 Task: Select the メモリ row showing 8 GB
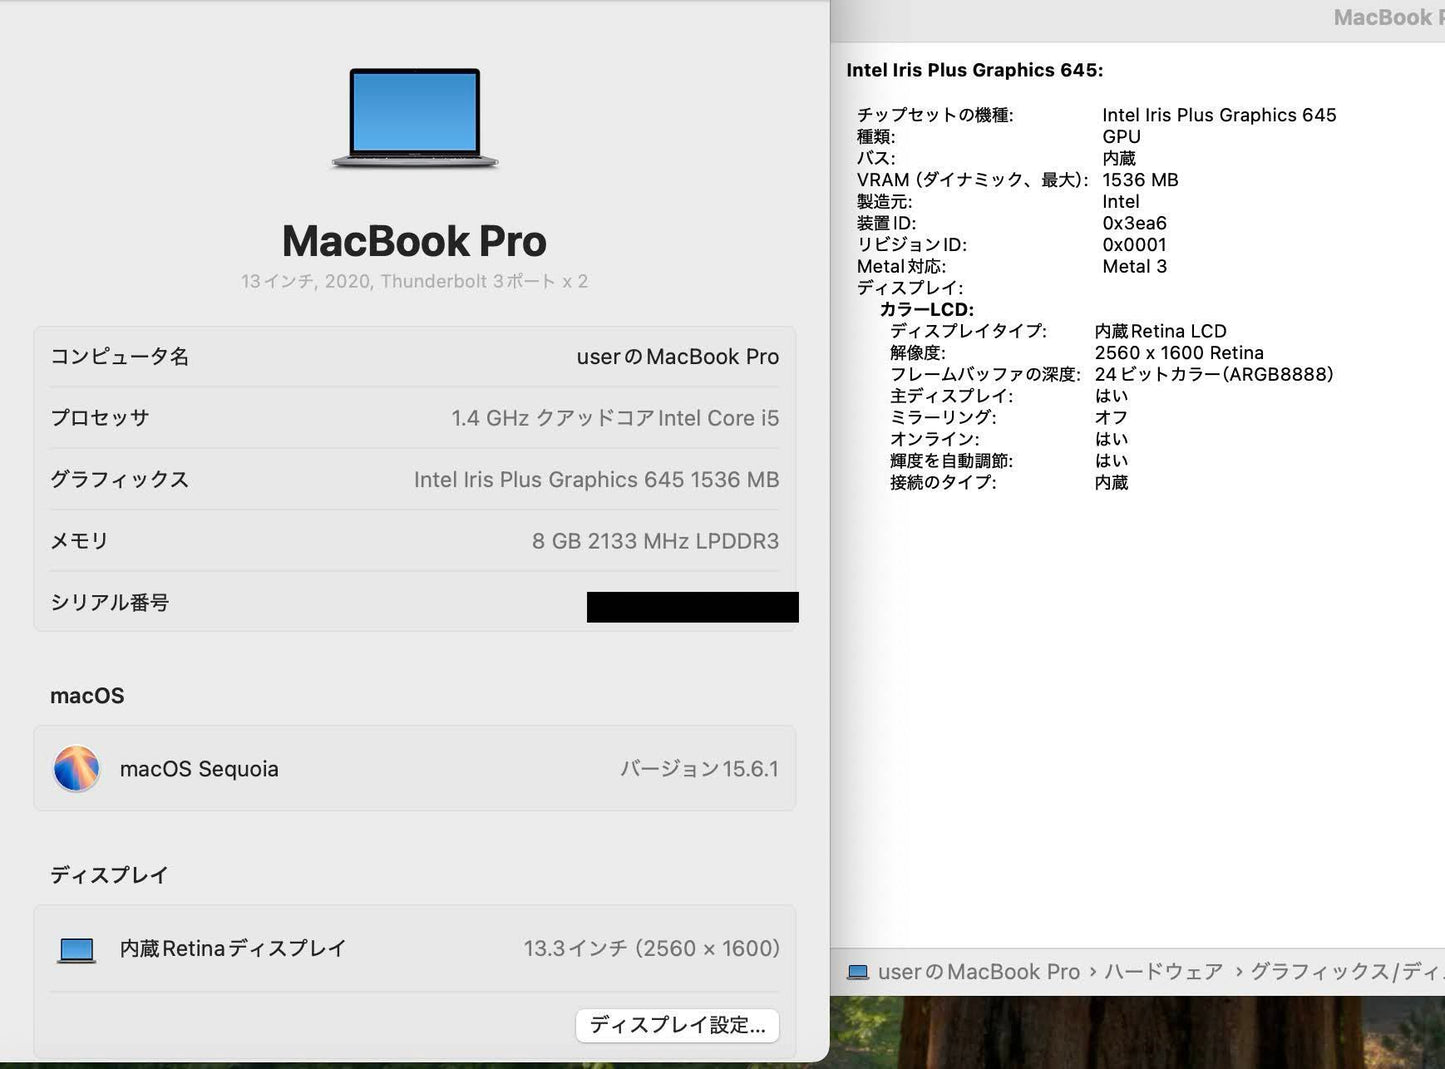pos(414,541)
